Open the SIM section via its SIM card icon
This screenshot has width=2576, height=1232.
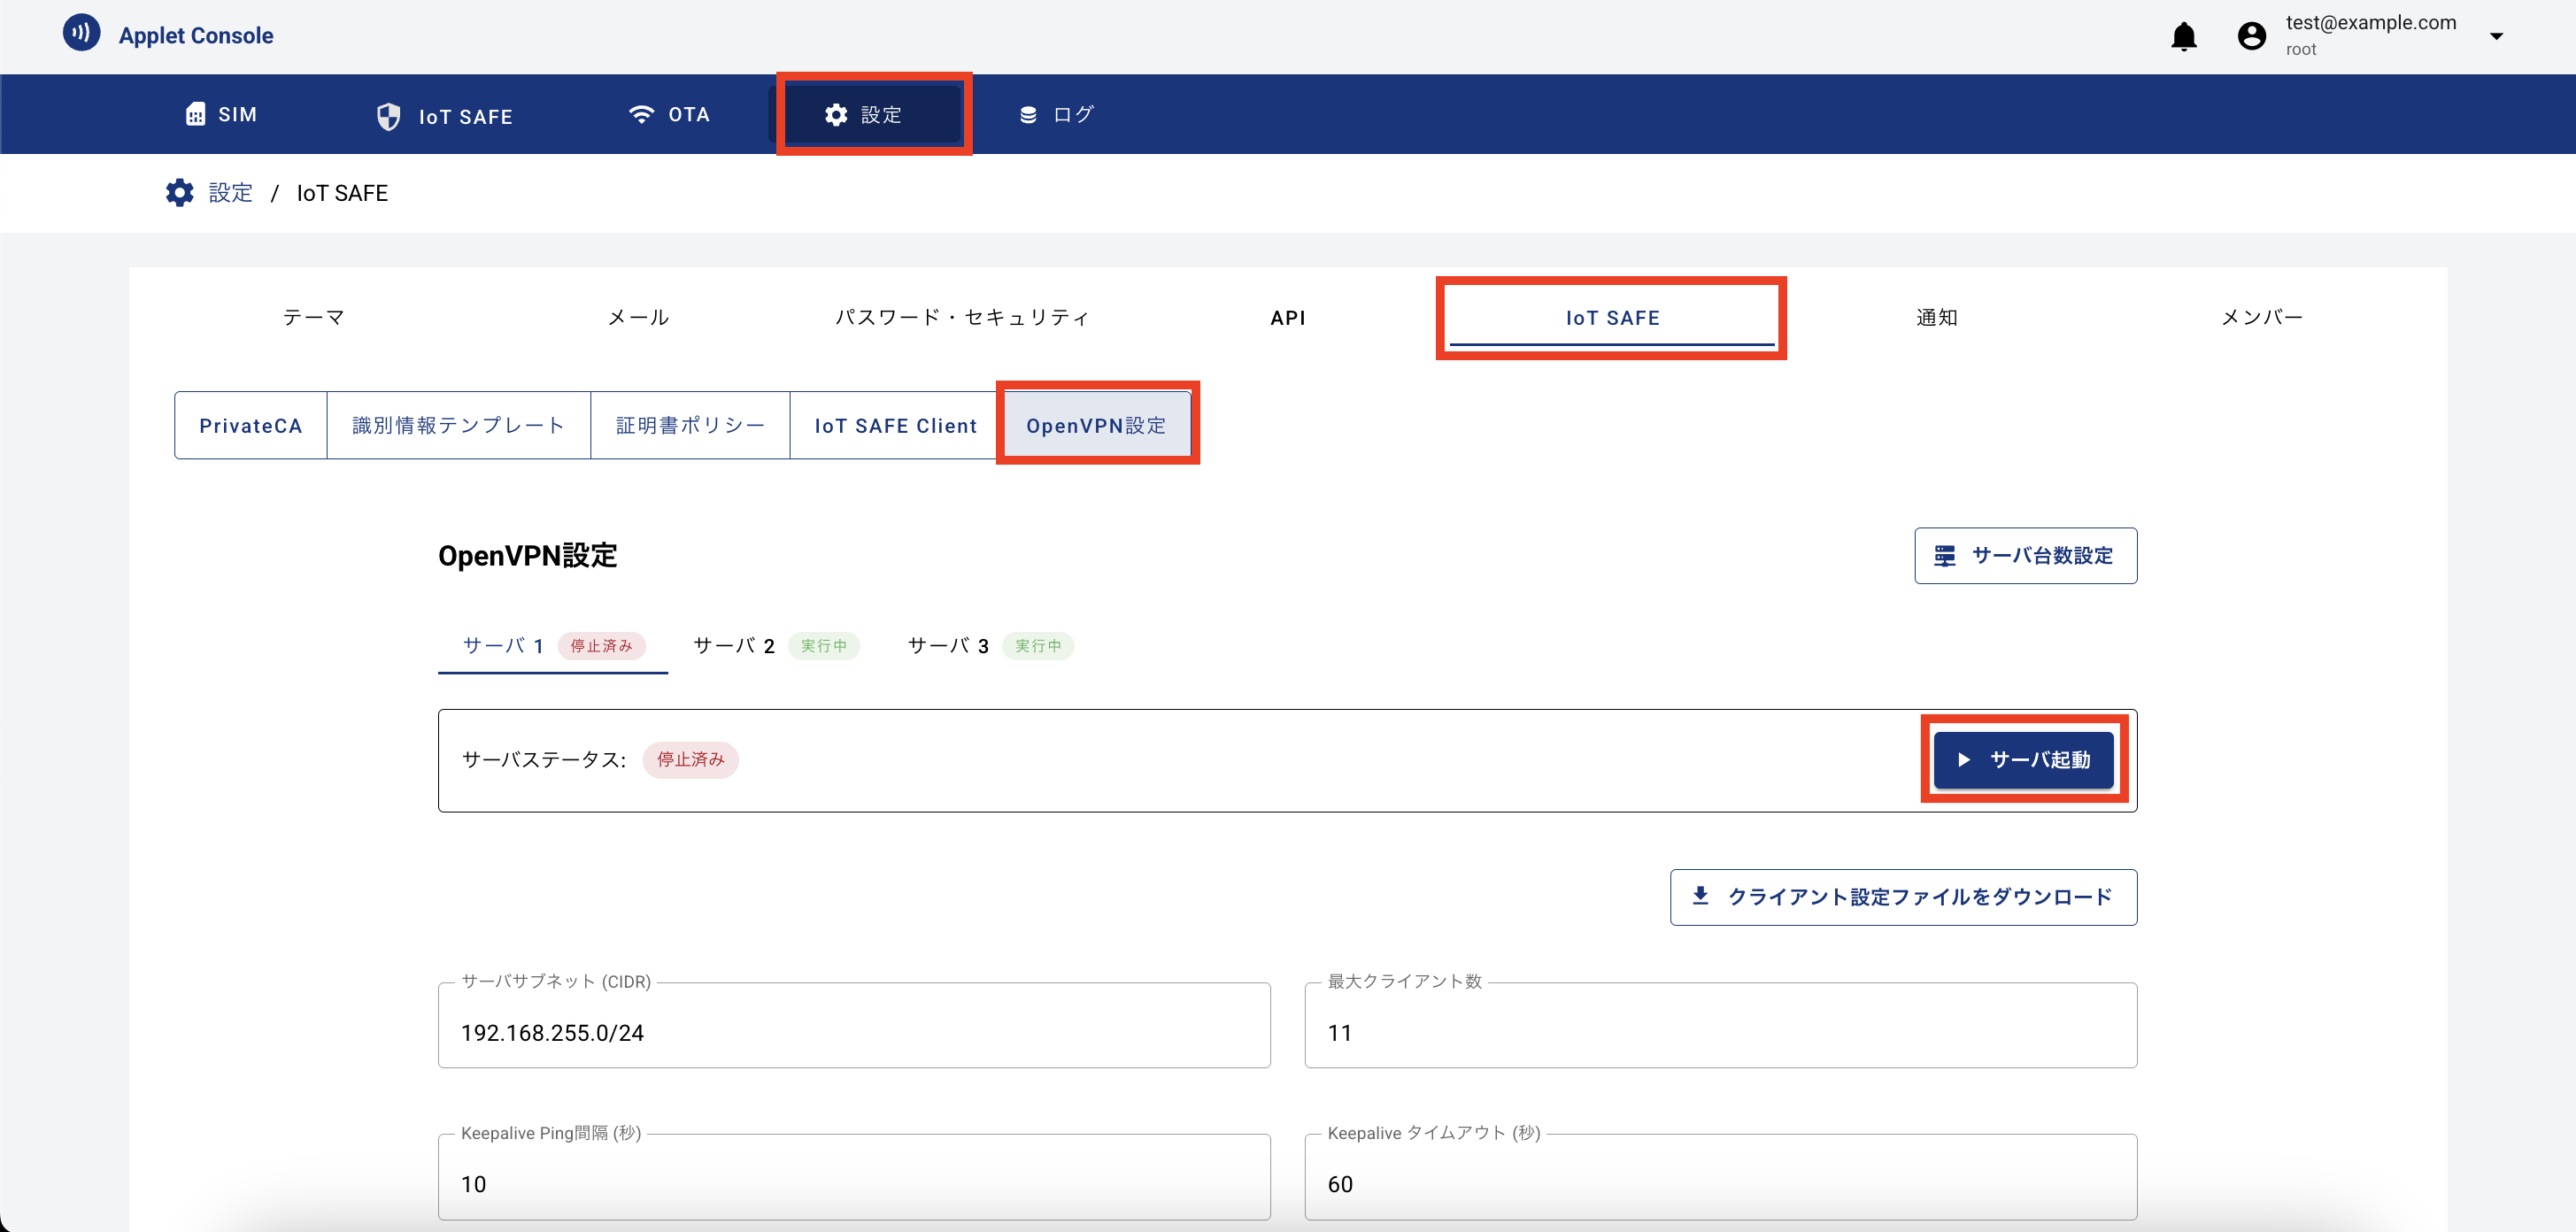click(196, 113)
